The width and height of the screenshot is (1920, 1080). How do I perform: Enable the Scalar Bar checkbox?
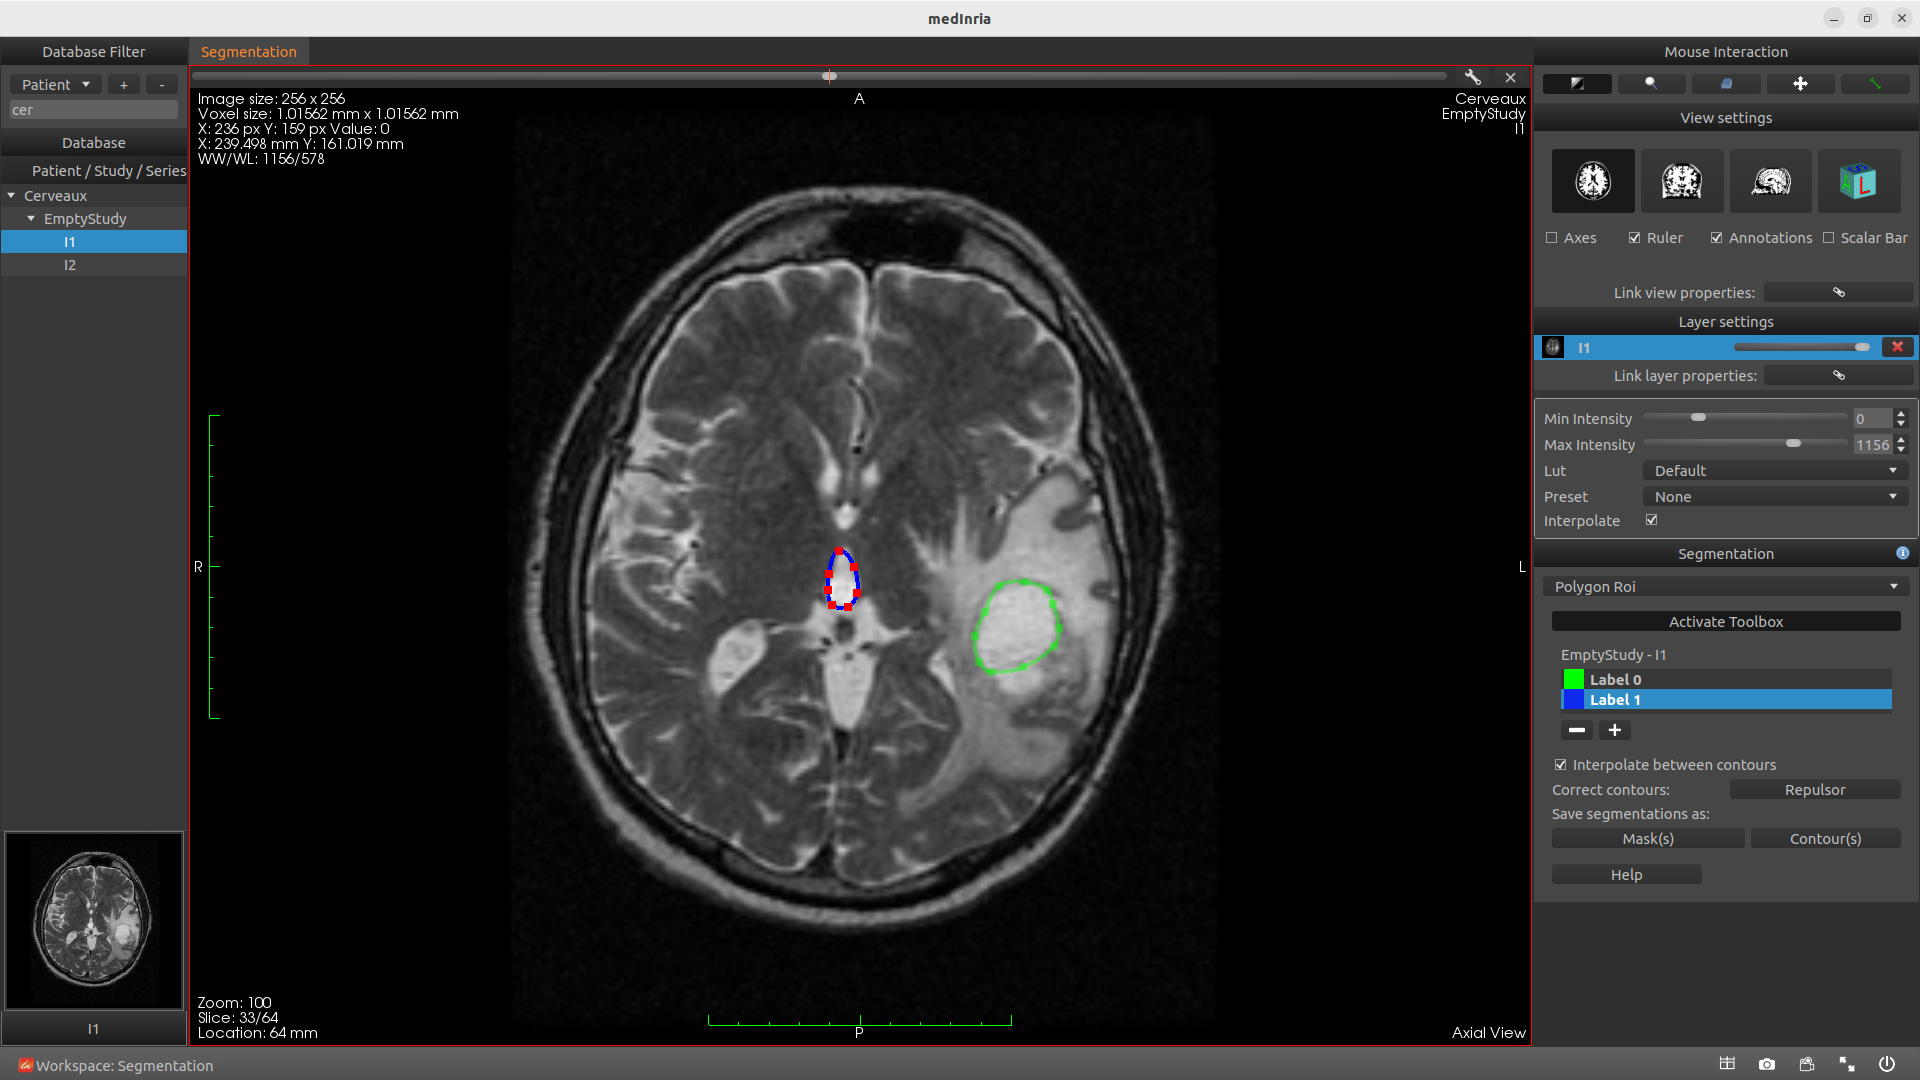click(x=1829, y=238)
